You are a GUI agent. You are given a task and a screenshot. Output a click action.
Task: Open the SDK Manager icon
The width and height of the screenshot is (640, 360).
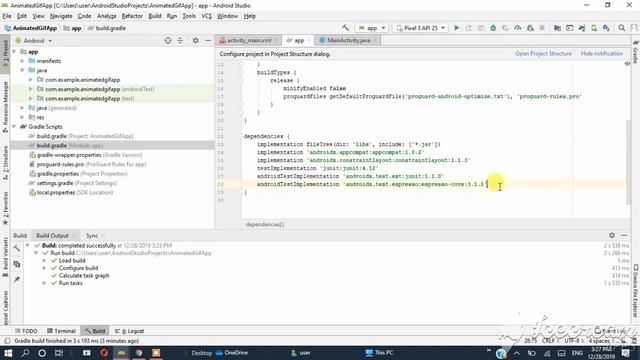606,28
